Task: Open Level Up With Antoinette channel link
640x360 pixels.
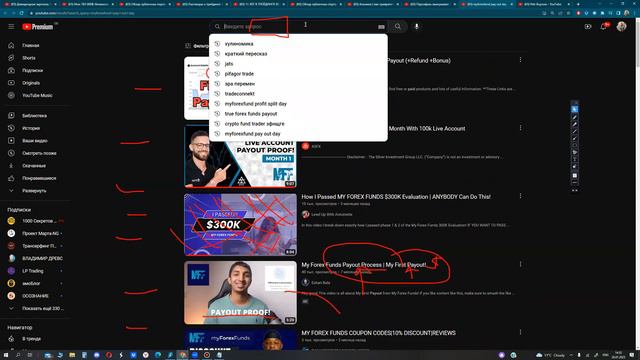Action: click(x=331, y=214)
